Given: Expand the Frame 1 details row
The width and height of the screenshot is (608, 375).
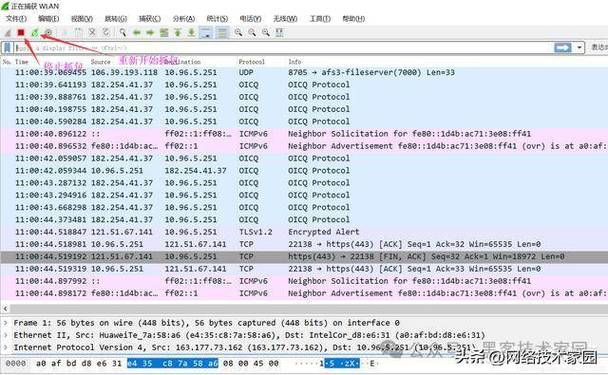Looking at the screenshot, I should [x=6, y=323].
